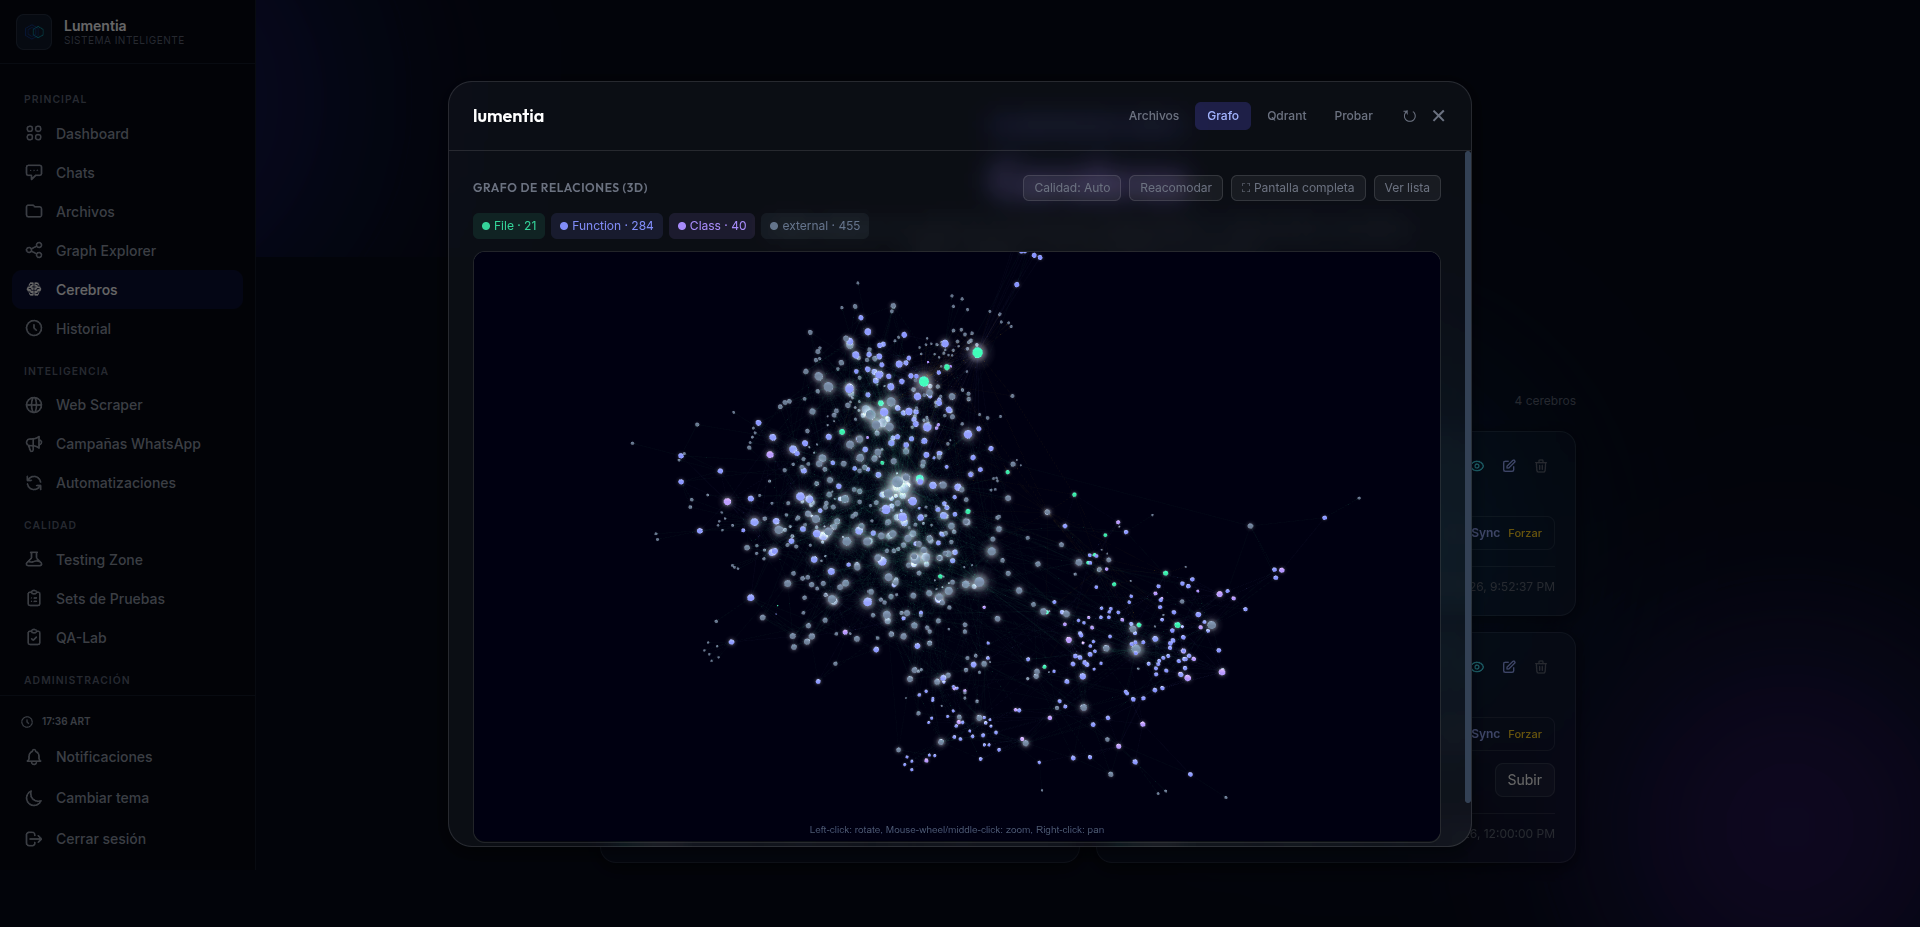Select the Grafo tab

(x=1223, y=116)
